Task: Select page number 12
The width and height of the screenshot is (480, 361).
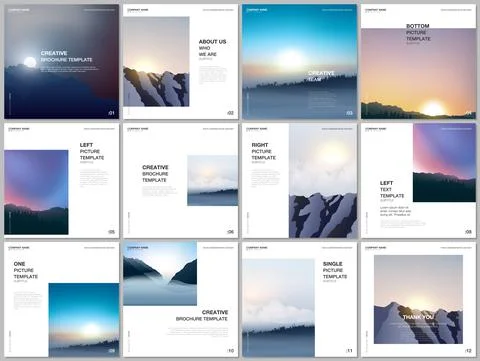Action: click(x=468, y=351)
